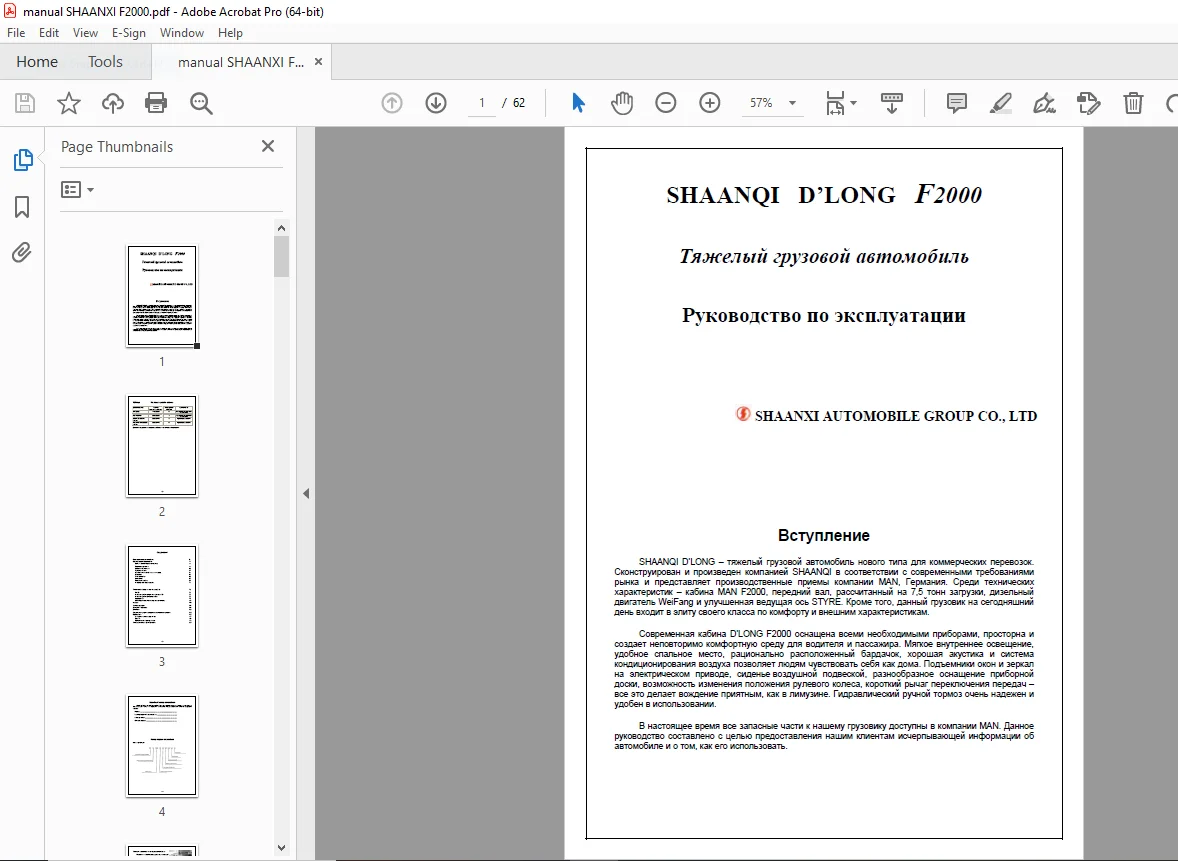The height and width of the screenshot is (861, 1178).
Task: Open the Window menu
Action: pos(182,33)
